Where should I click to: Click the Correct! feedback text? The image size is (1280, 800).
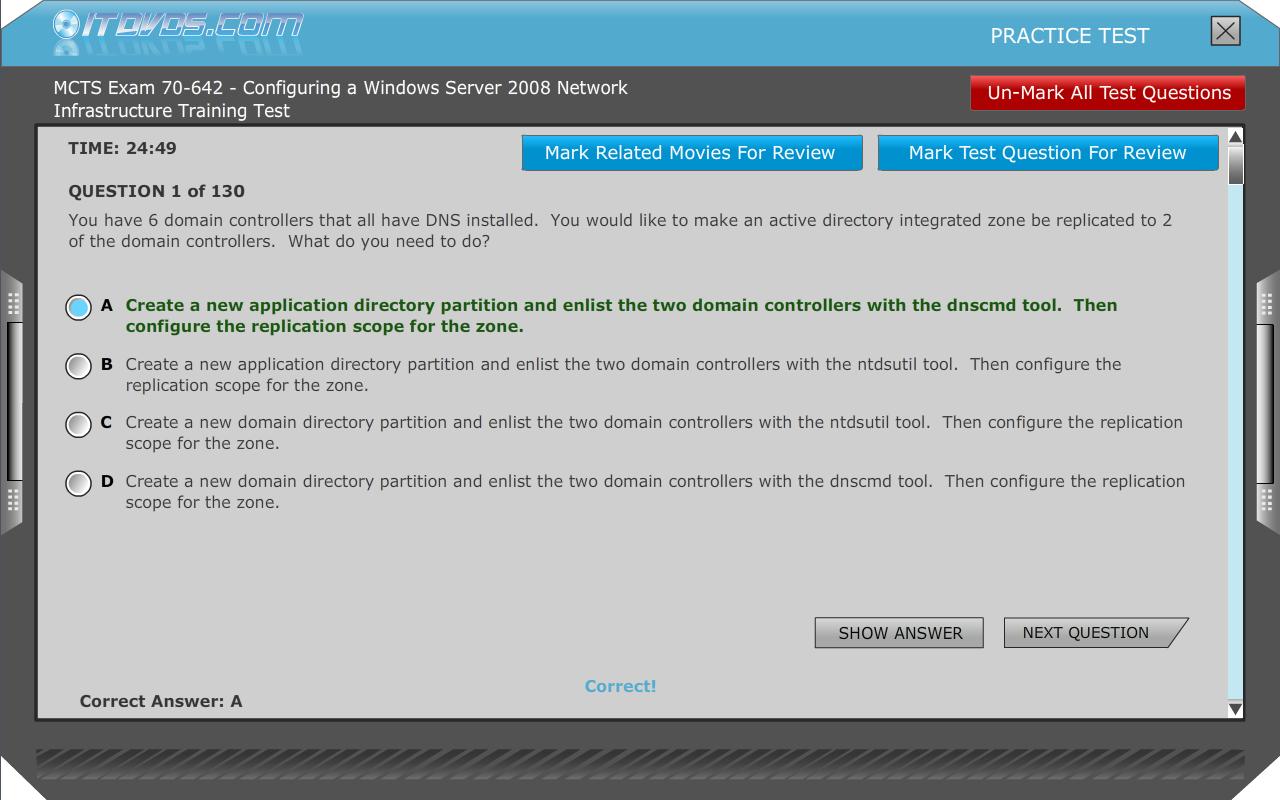click(621, 686)
